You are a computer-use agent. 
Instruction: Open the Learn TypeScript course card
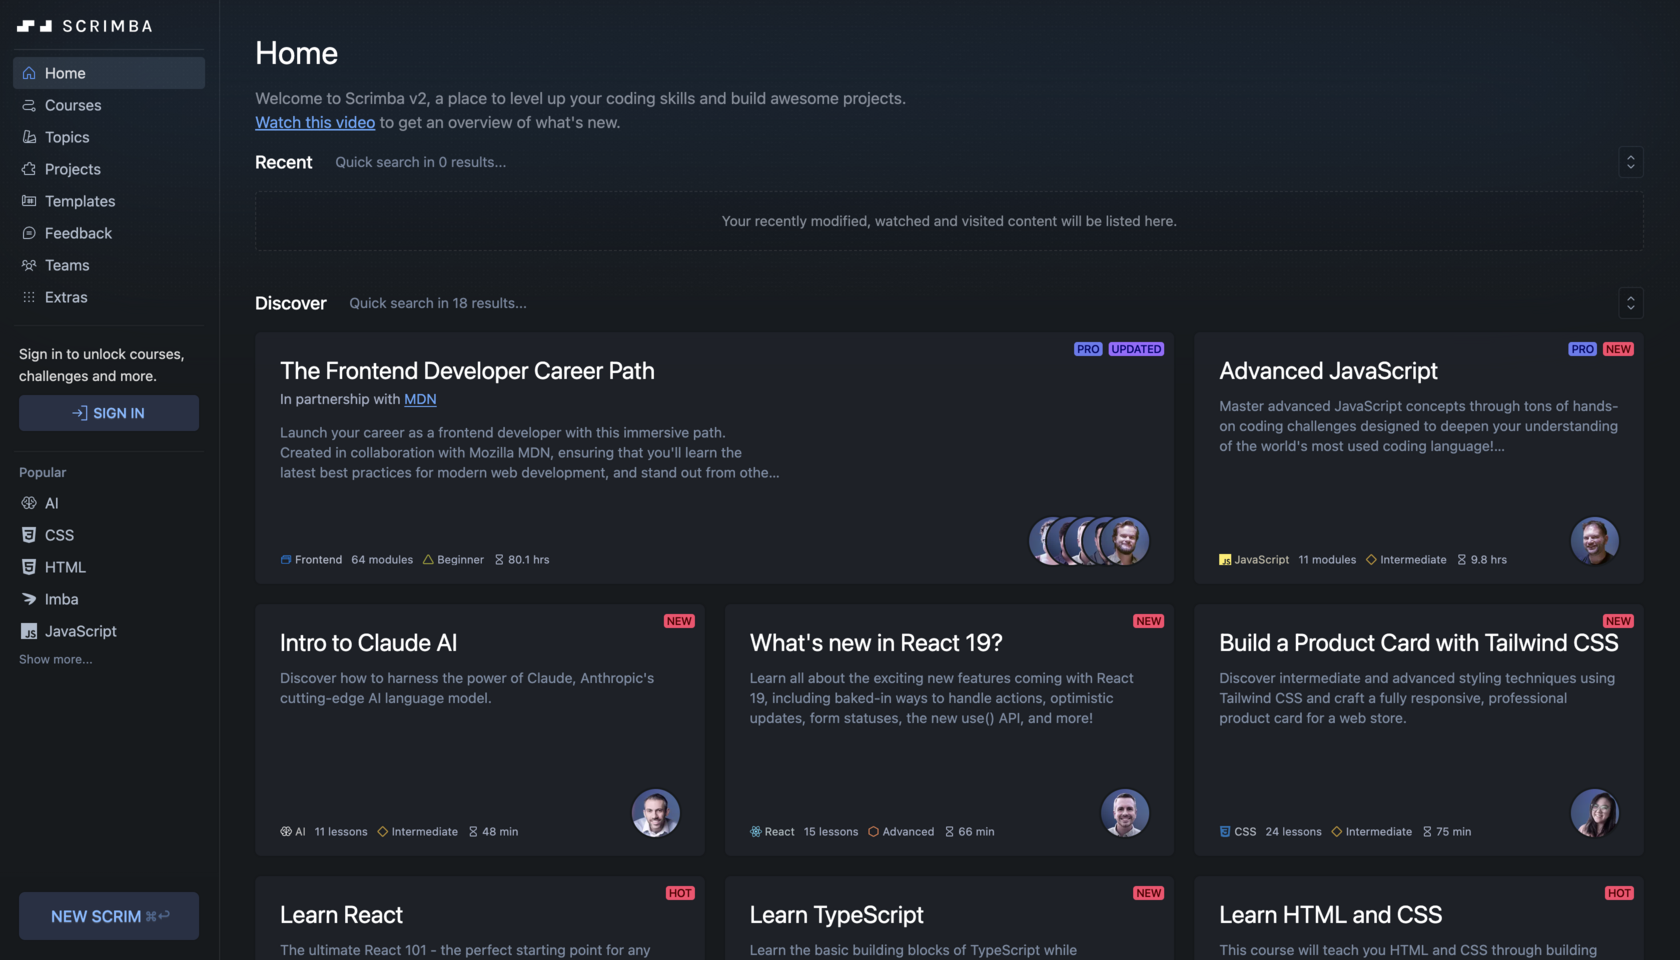tap(949, 919)
